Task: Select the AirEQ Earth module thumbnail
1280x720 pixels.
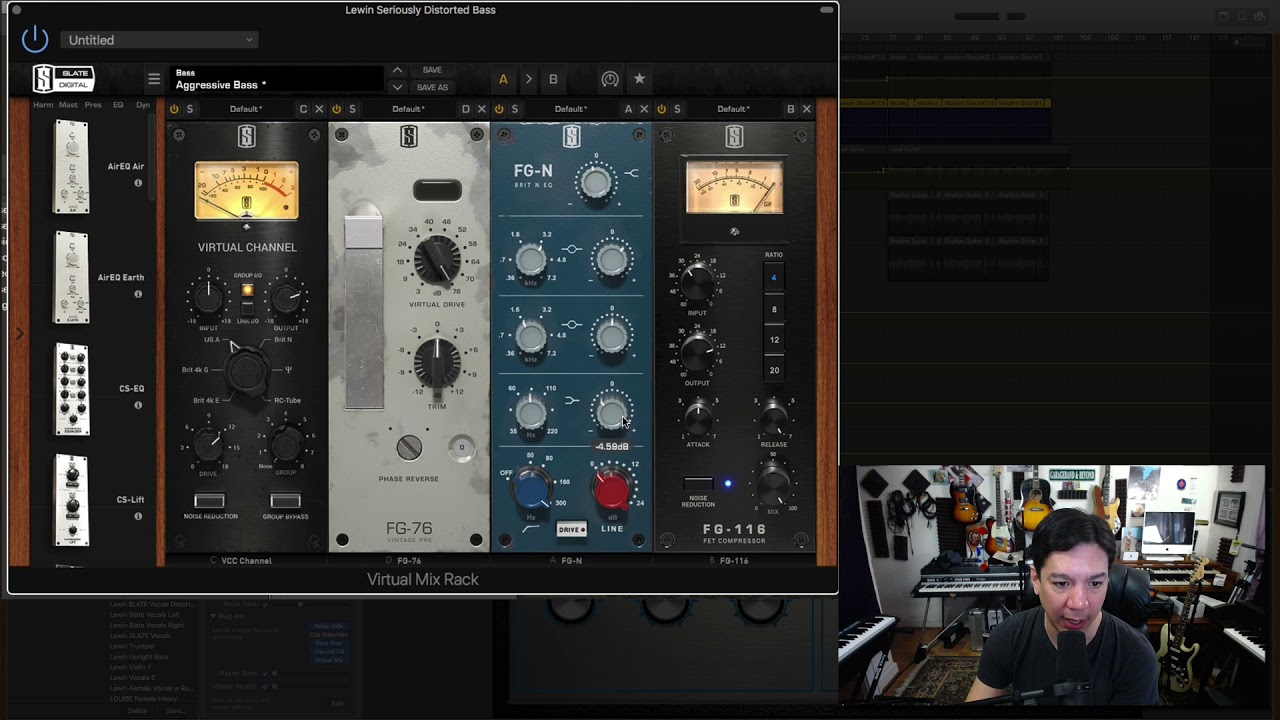Action: 71,278
